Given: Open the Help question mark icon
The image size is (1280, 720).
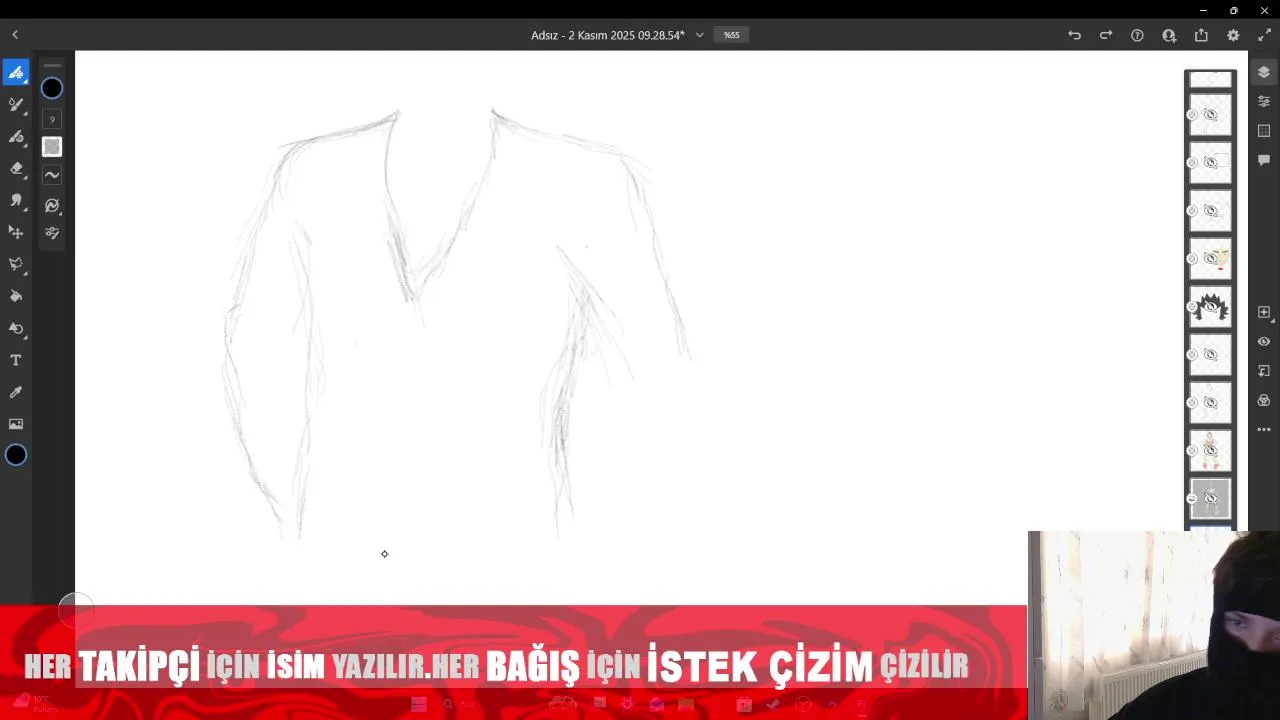Looking at the screenshot, I should click(x=1137, y=35).
